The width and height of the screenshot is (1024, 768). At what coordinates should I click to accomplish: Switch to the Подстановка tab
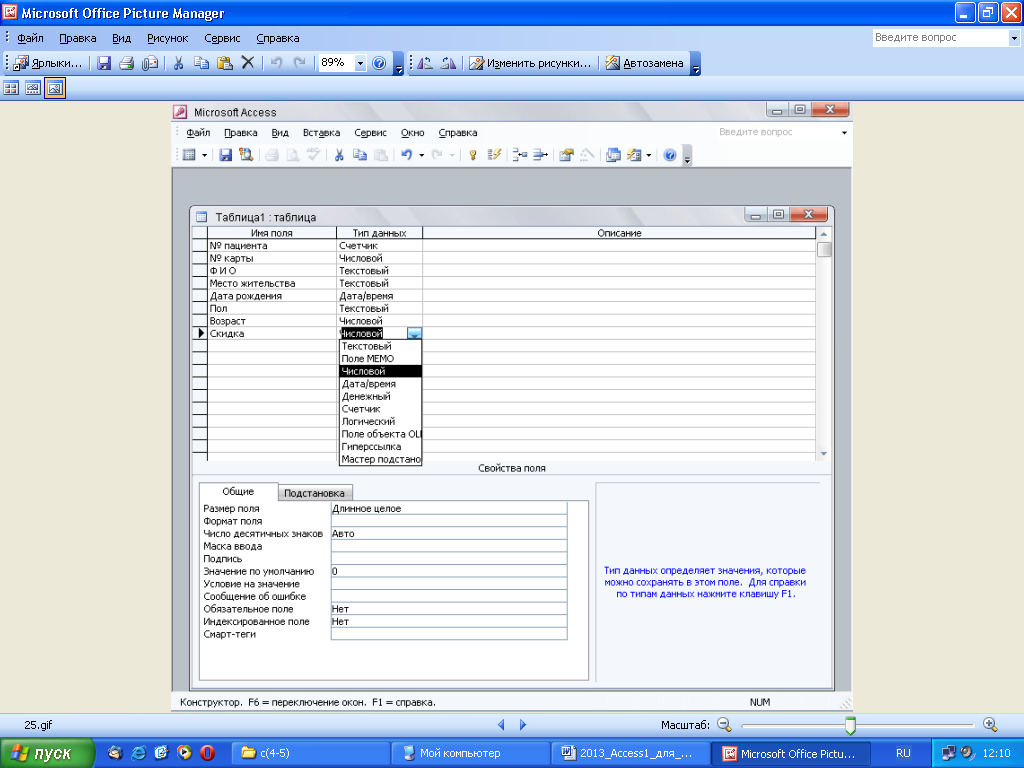314,493
